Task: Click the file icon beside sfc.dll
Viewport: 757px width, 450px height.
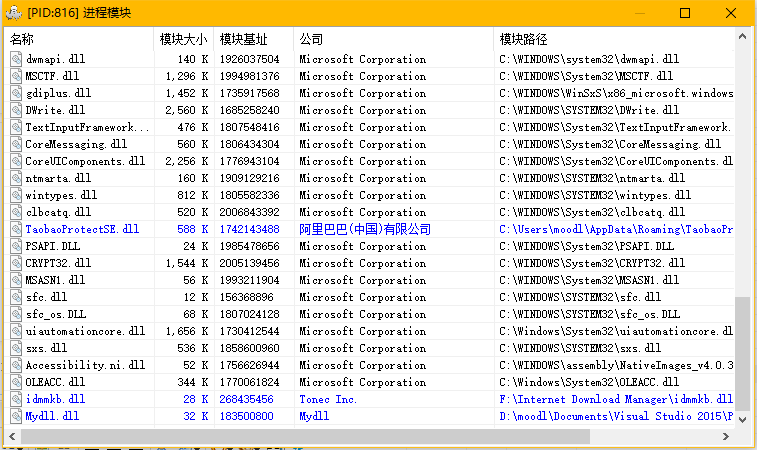Action: pos(16,297)
